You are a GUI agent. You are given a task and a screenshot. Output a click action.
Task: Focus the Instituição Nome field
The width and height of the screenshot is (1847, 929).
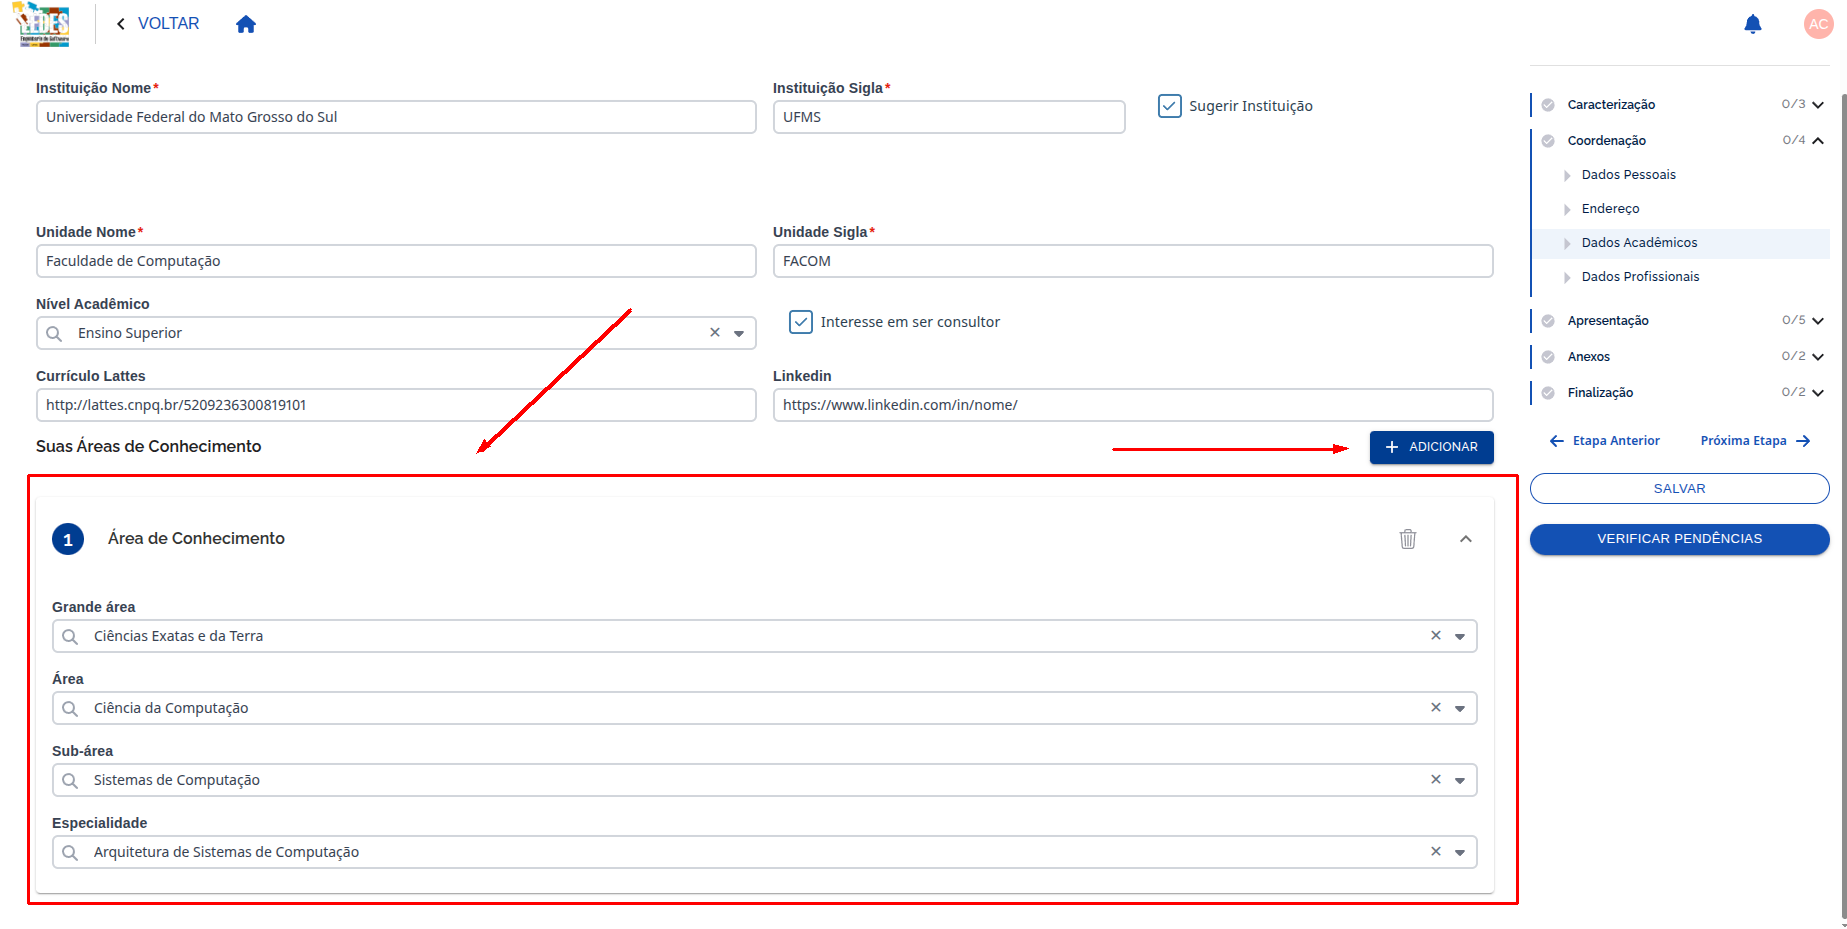click(x=396, y=117)
